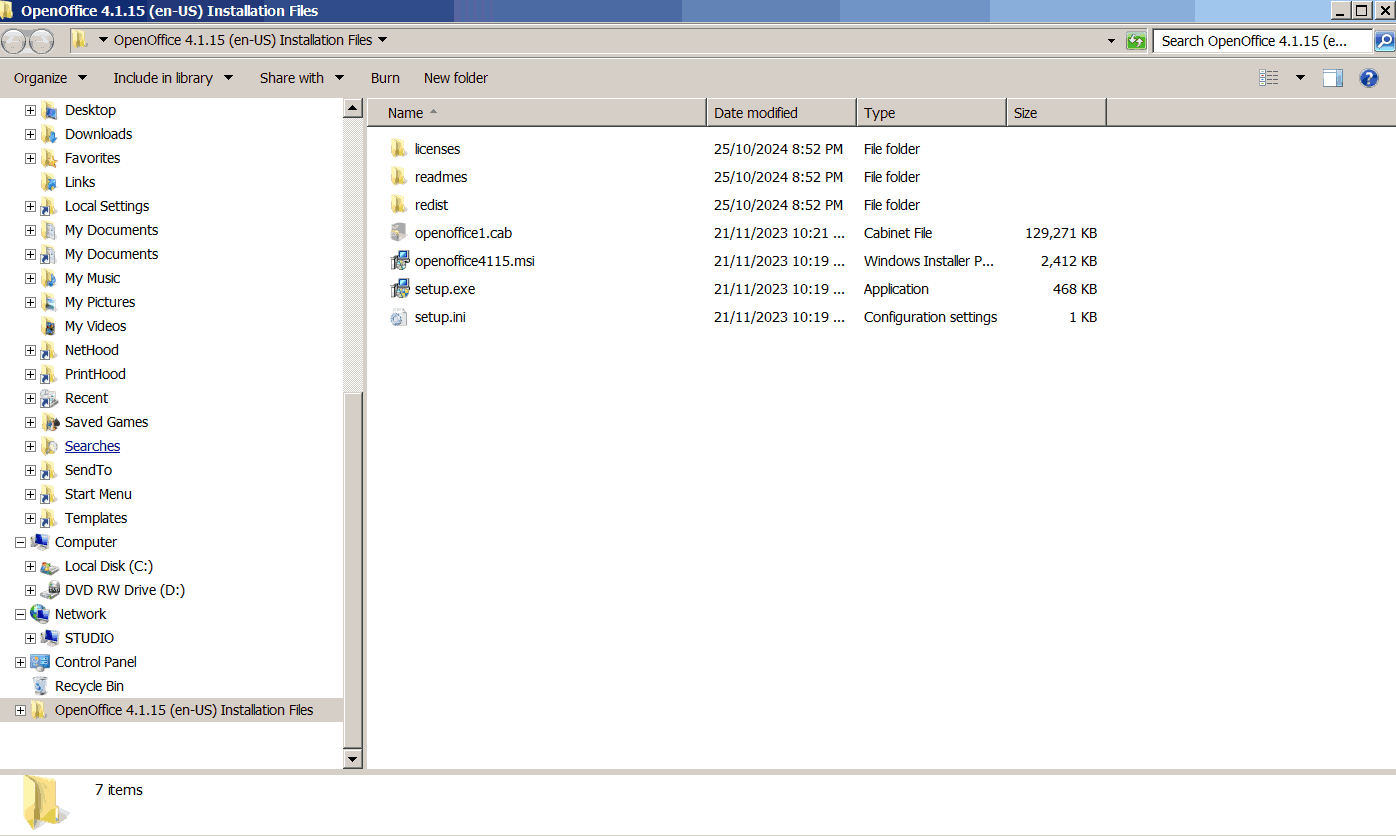This screenshot has height=836, width=1396.
Task: Click the refresh icon beside the address bar
Action: click(x=1136, y=41)
